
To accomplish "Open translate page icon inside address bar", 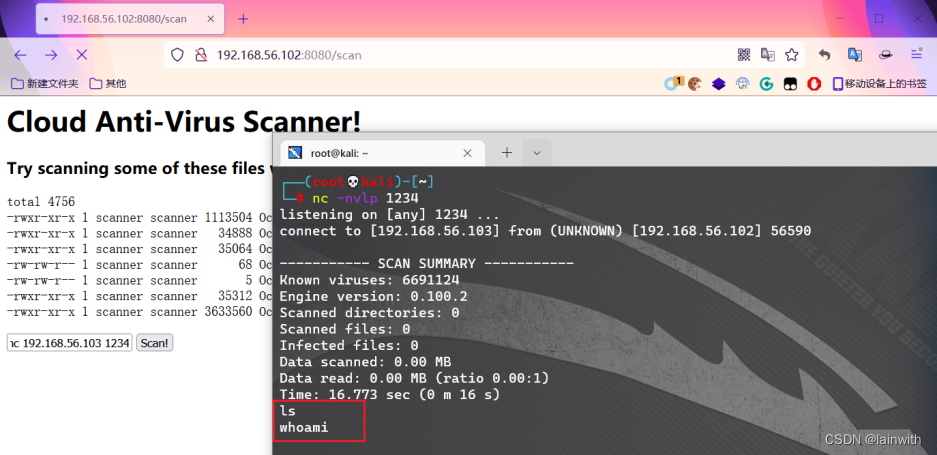I will coord(767,55).
